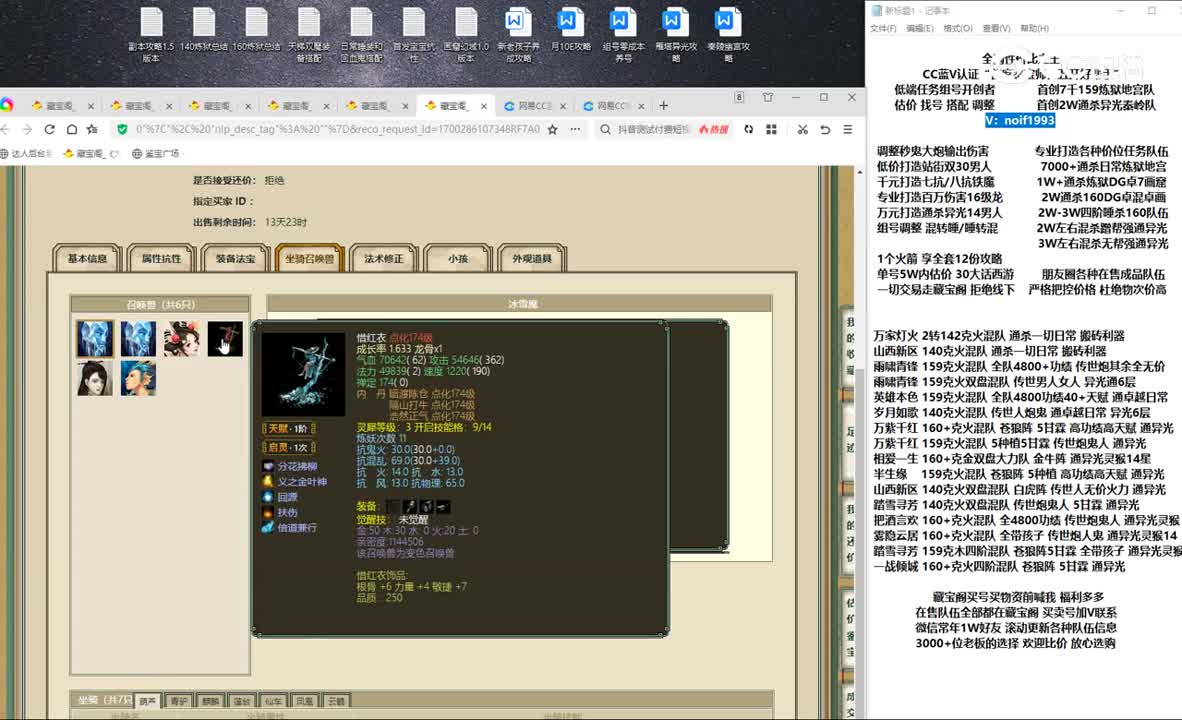Switch to the 属性抗性 tab
This screenshot has height=720, width=1182.
click(x=161, y=259)
